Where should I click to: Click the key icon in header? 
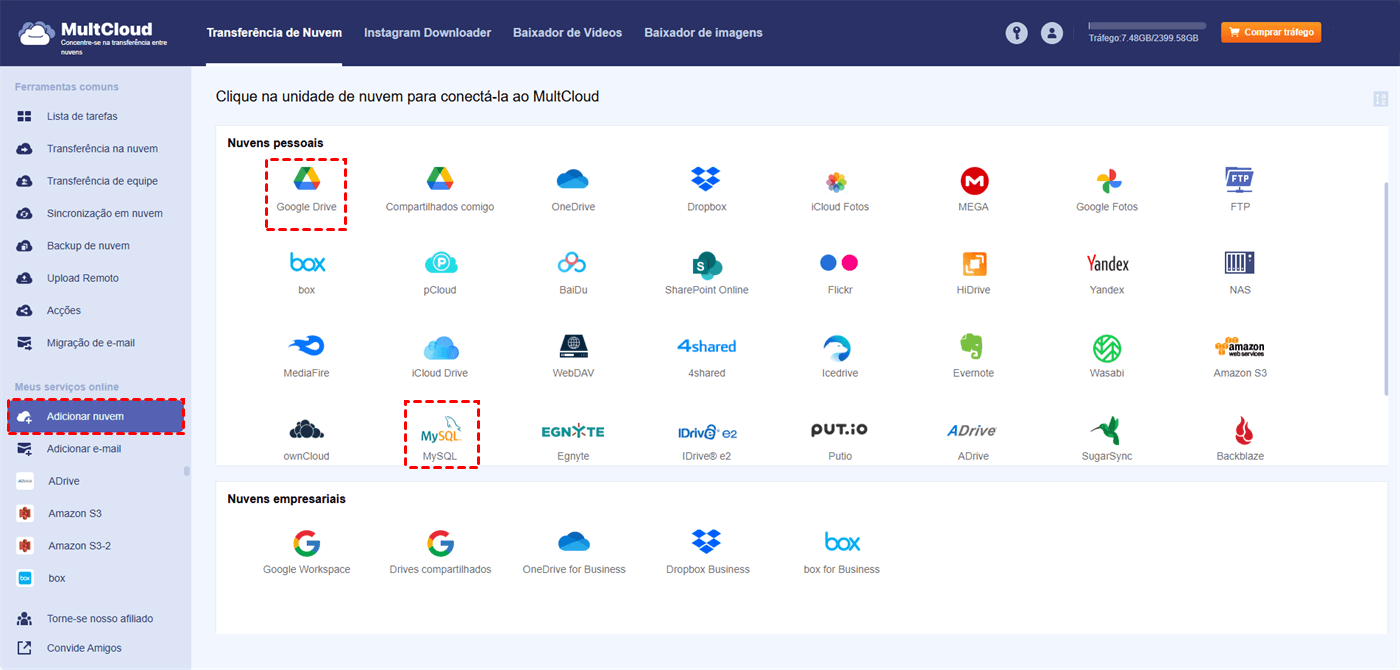pos(1016,33)
